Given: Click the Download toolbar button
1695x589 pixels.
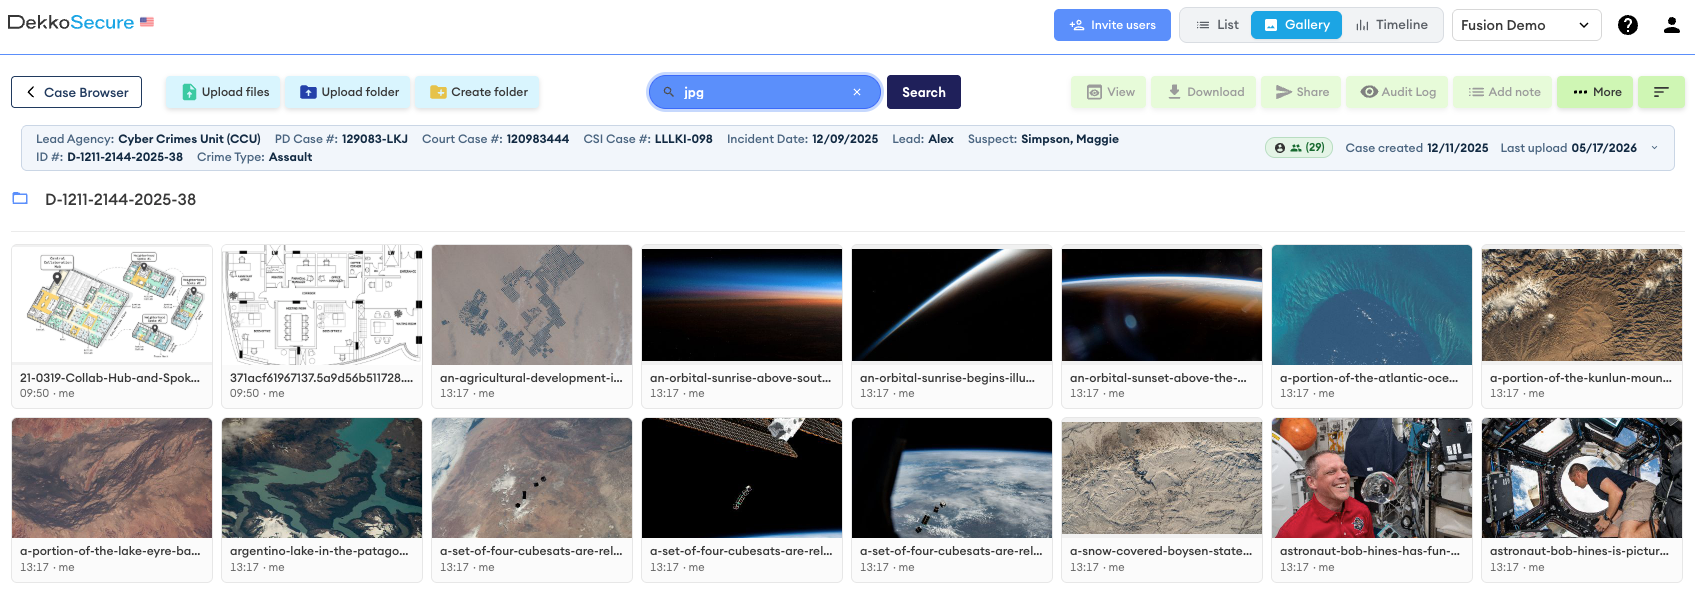Looking at the screenshot, I should (1205, 92).
